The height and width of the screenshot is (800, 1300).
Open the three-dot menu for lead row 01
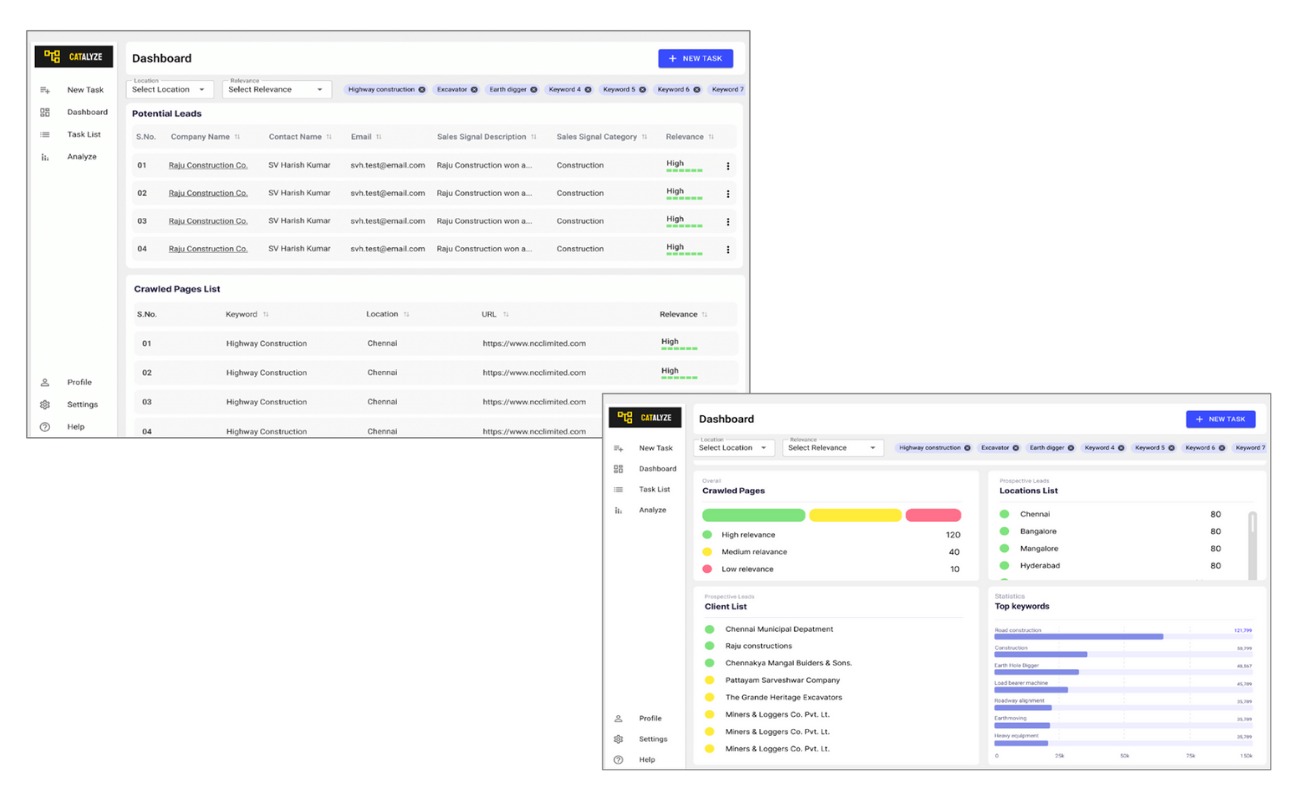tap(728, 166)
